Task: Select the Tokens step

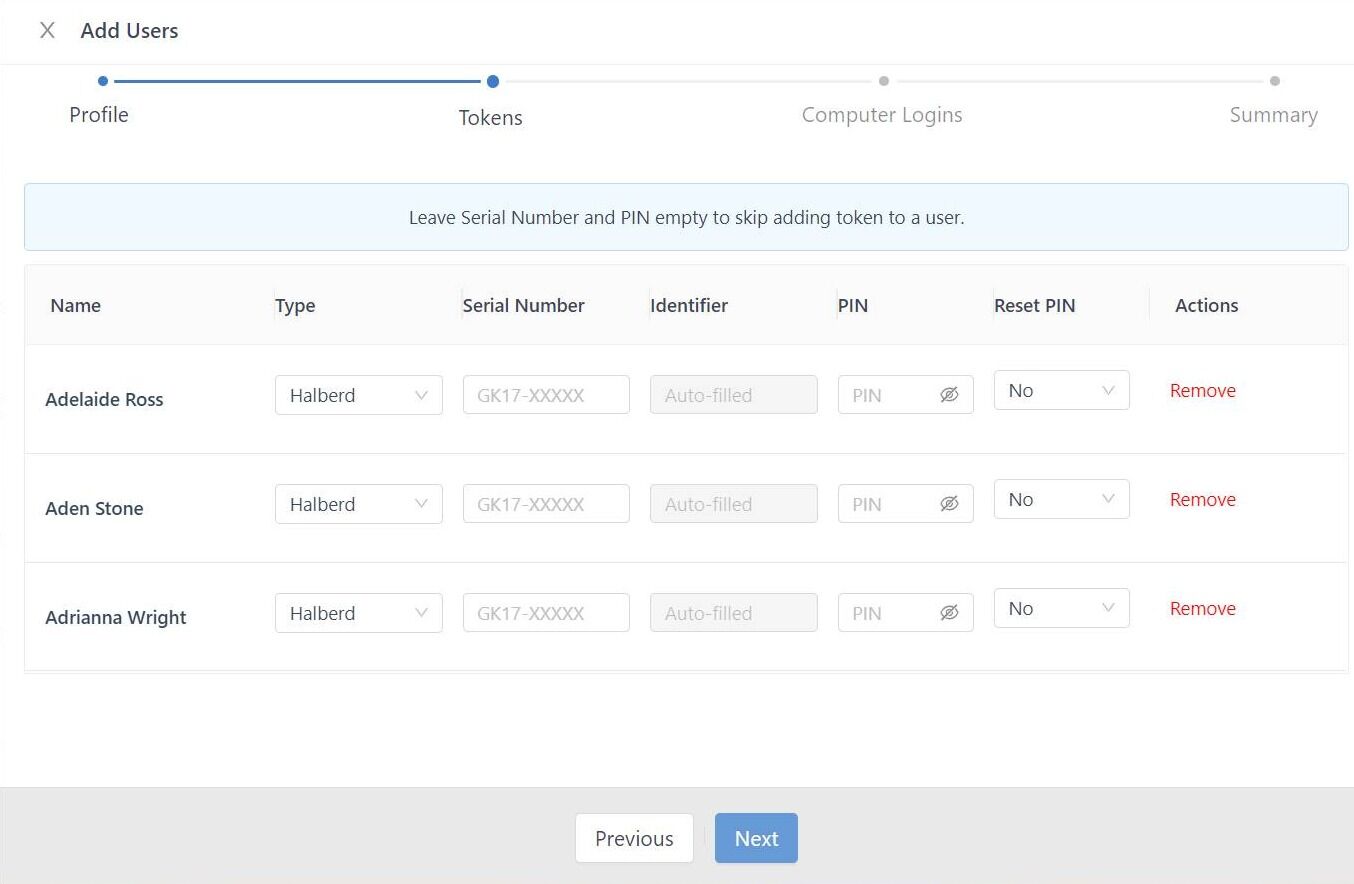Action: 491,117
